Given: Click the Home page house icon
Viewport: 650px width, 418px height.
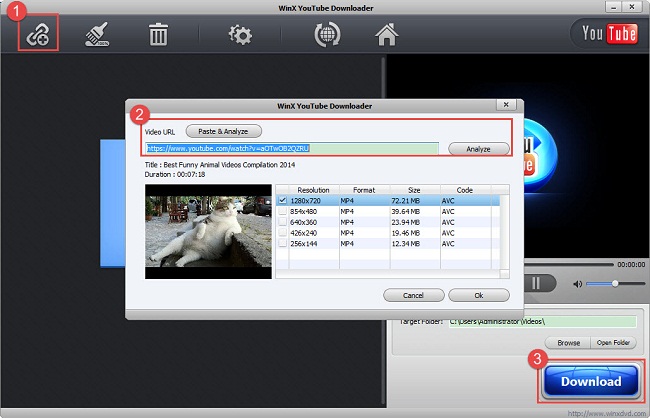Looking at the screenshot, I should coord(386,34).
